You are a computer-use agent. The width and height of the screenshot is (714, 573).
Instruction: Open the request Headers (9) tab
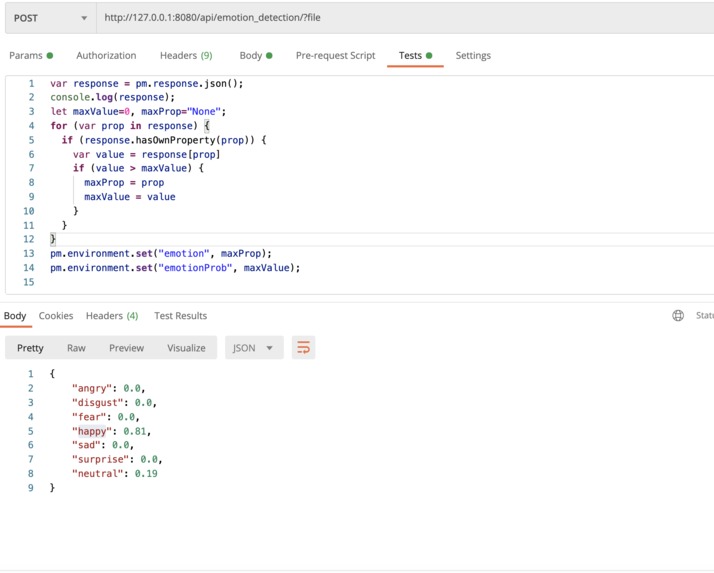[186, 56]
